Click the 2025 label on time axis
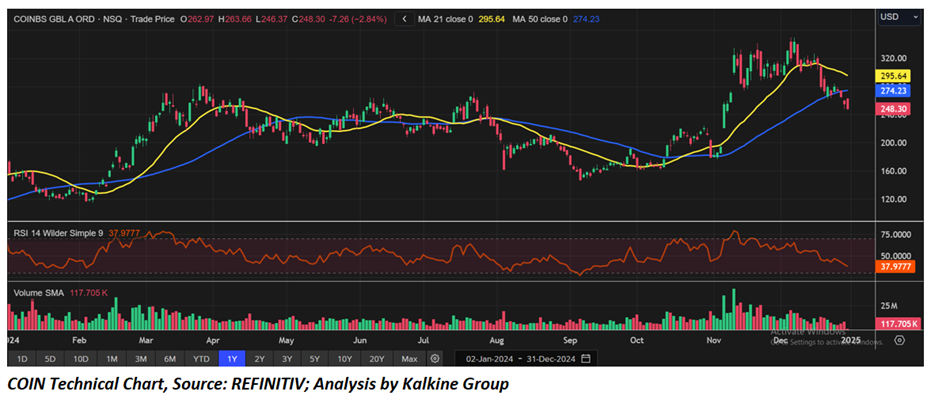931x403 pixels. tap(851, 341)
